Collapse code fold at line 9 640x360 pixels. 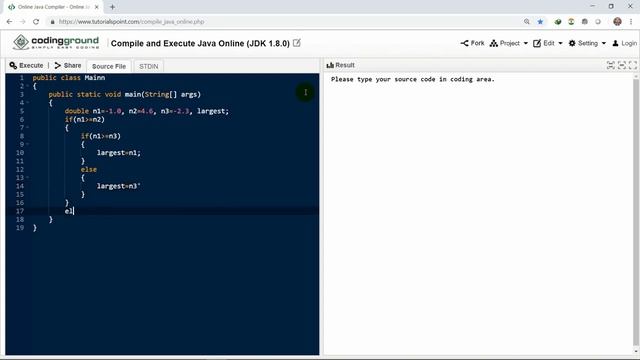point(27,144)
